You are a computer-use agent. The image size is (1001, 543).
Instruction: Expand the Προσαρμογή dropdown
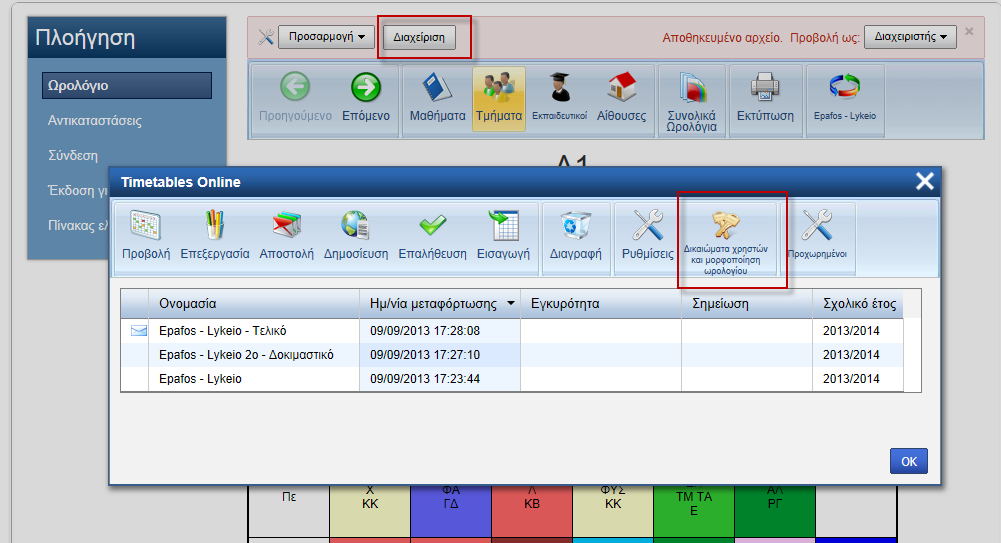[326, 37]
